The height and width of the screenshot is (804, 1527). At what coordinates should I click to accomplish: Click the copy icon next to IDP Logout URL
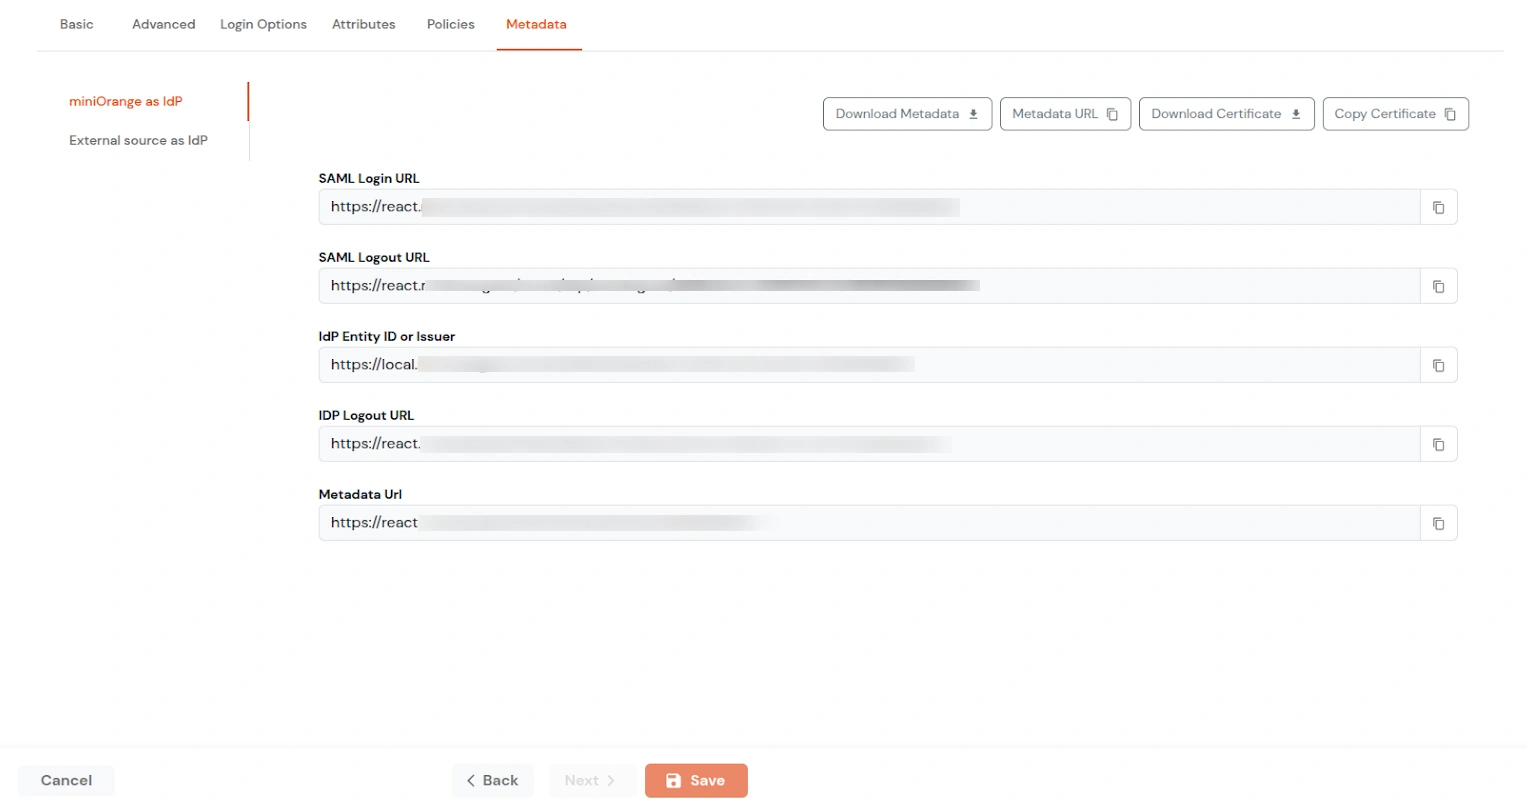1438,443
